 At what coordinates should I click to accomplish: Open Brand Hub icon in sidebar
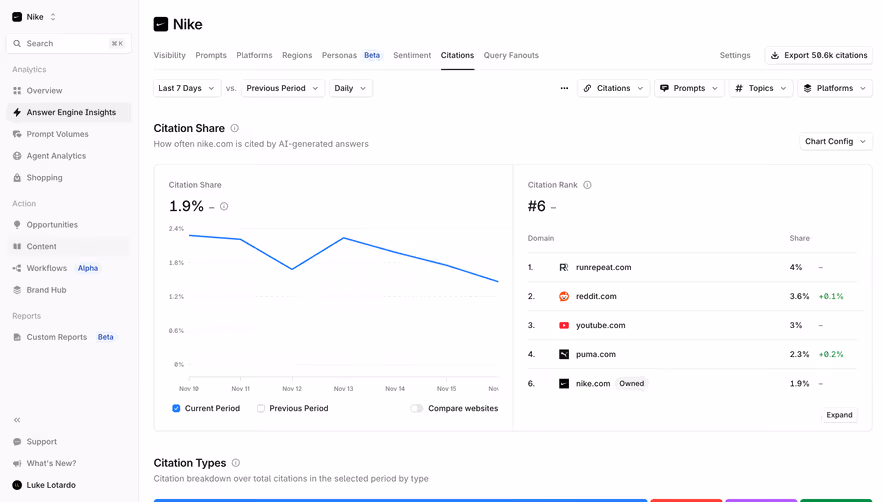17,290
